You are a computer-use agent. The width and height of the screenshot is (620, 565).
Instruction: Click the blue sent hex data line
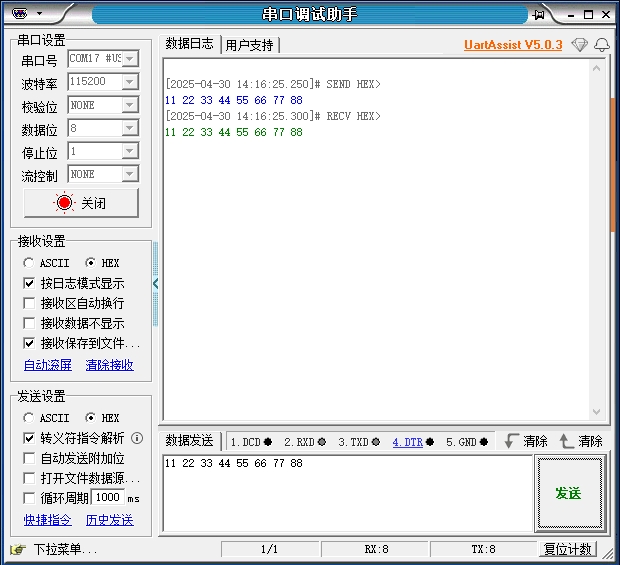coord(234,100)
